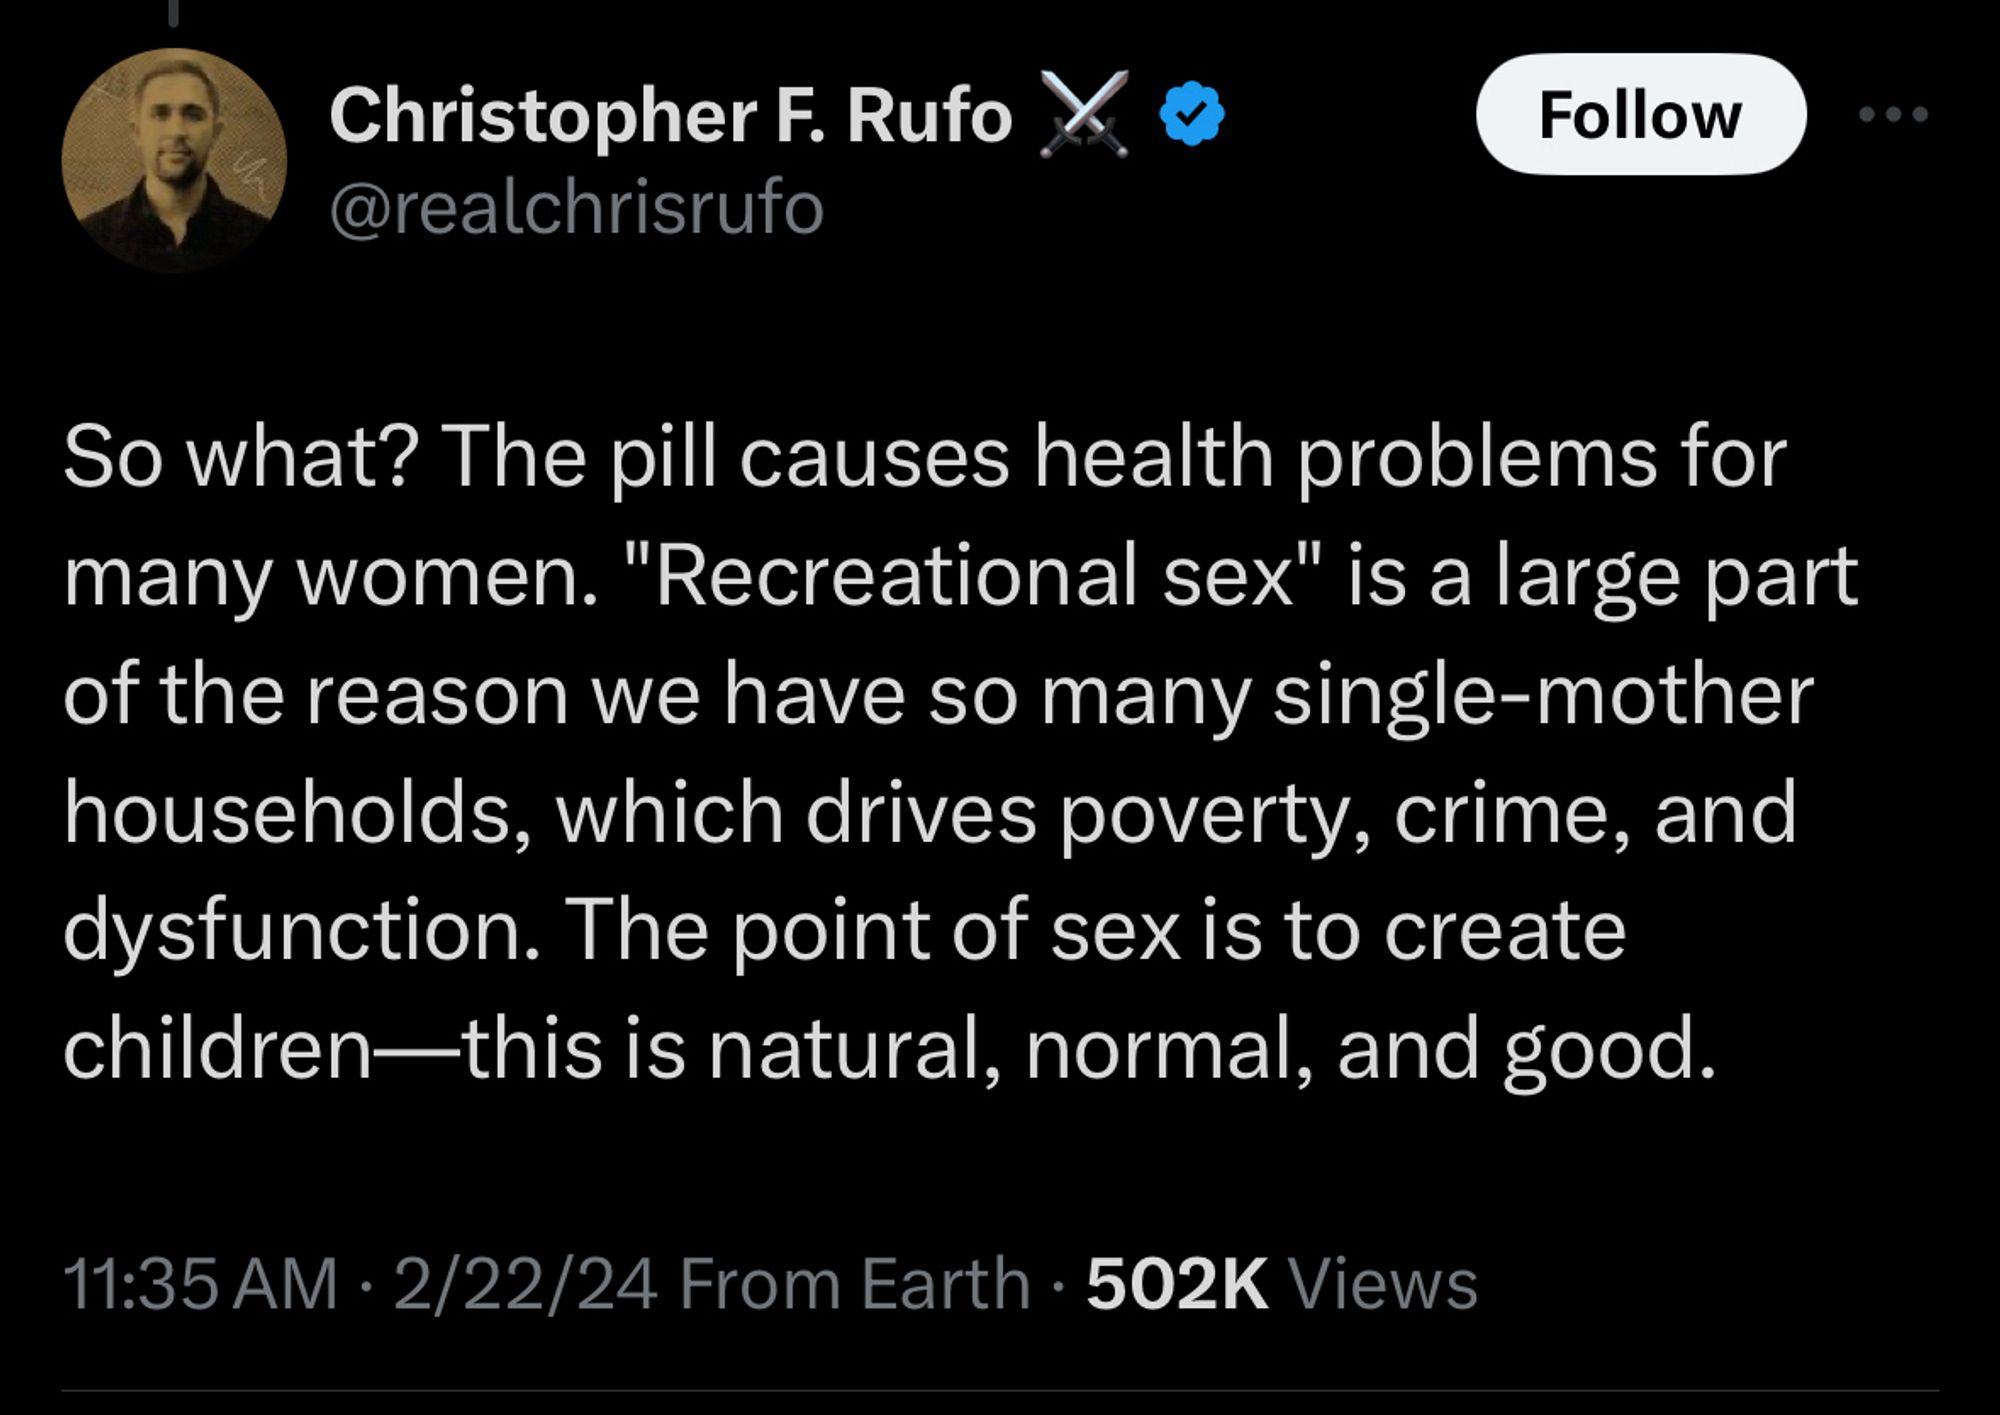Click the display name Christopher F. Rufo
The image size is (2000, 1415).
point(670,116)
